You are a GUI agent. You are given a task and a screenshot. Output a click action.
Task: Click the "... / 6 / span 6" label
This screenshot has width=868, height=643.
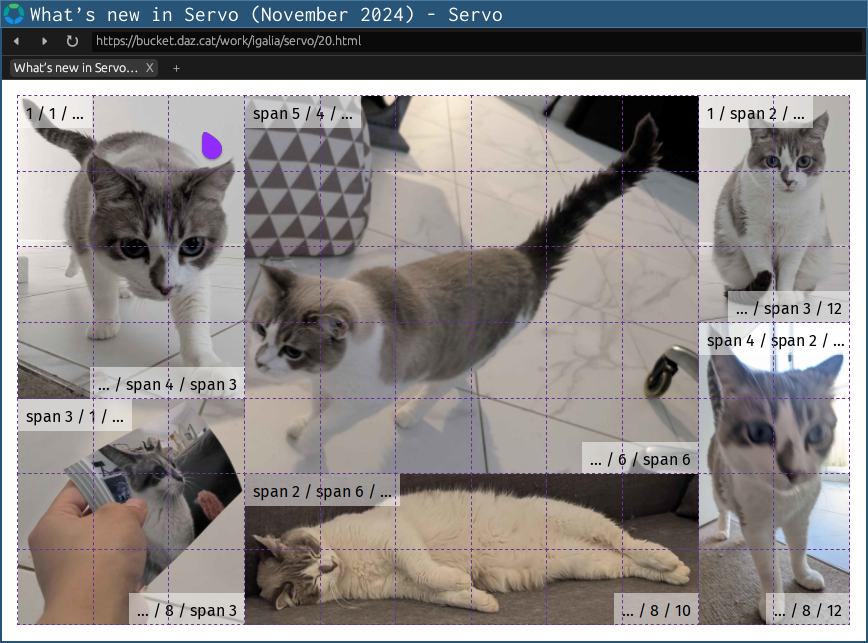(x=640, y=459)
